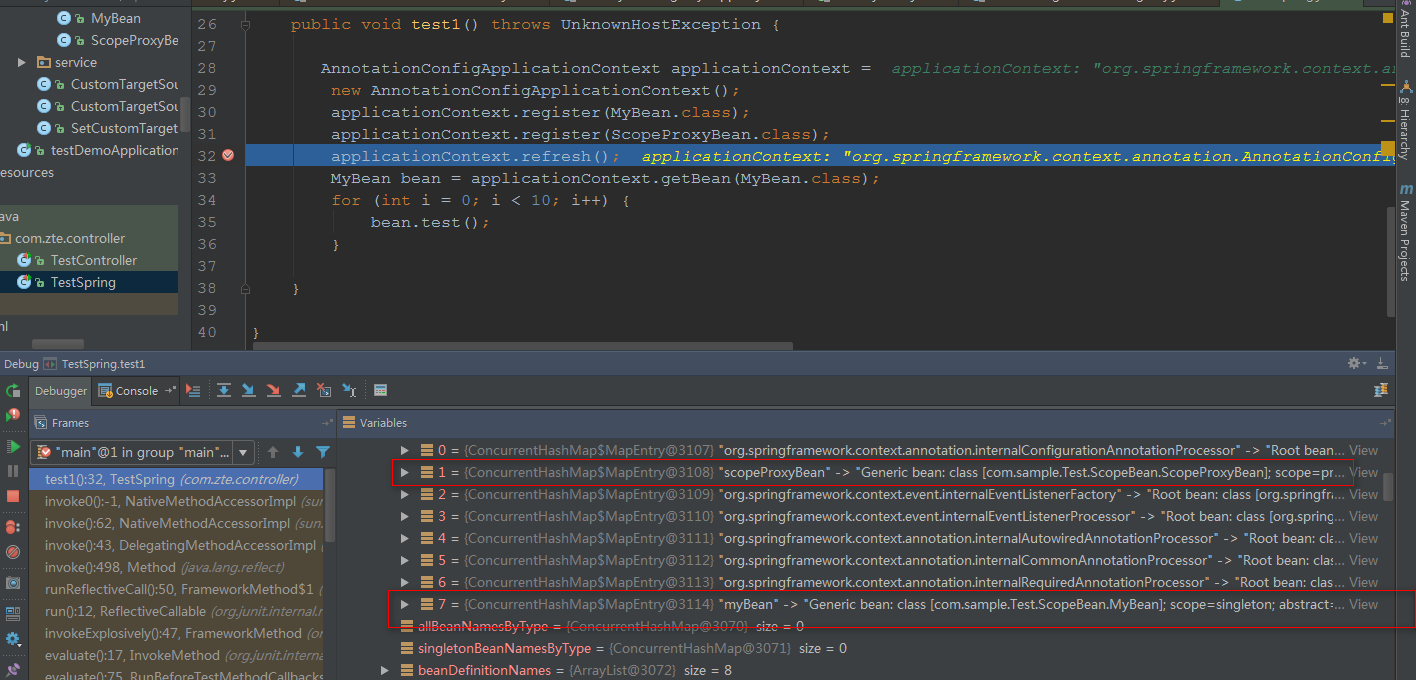1416x680 pixels.
Task: Expand entry 7 myBean
Action: point(405,605)
